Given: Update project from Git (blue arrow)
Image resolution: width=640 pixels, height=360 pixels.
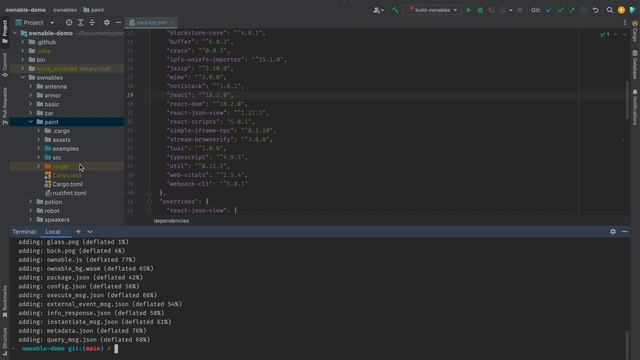Looking at the screenshot, I should [549, 10].
